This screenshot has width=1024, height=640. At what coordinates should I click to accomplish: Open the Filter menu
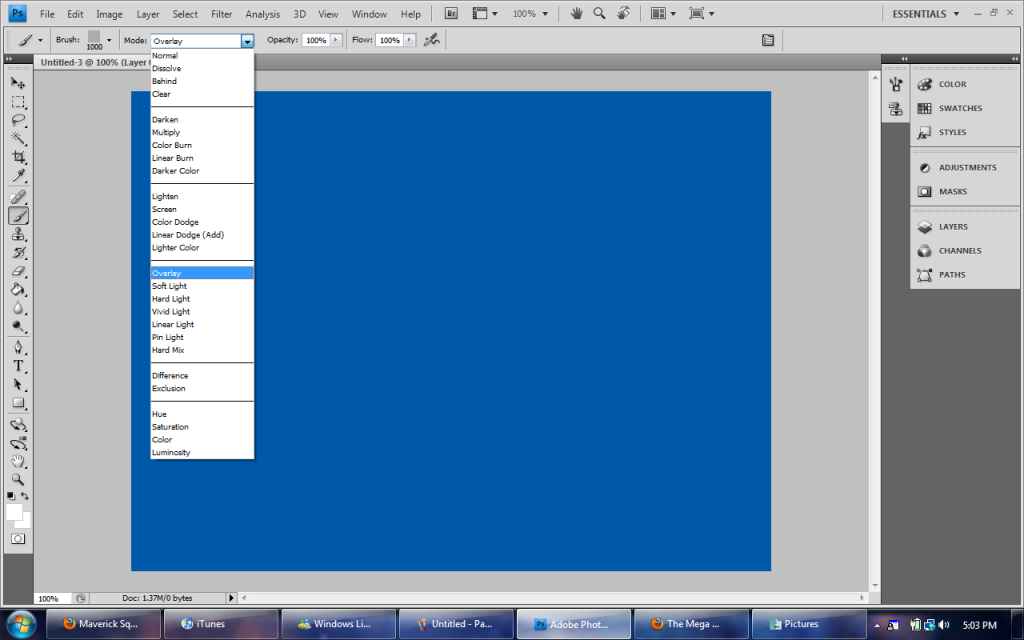[x=222, y=14]
